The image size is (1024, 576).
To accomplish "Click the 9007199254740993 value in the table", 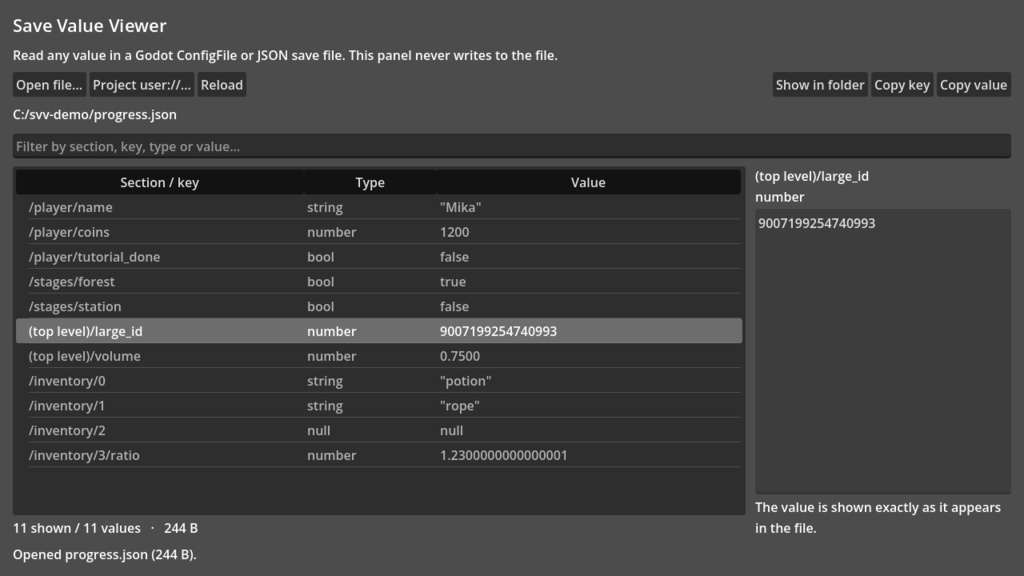I will (498, 331).
